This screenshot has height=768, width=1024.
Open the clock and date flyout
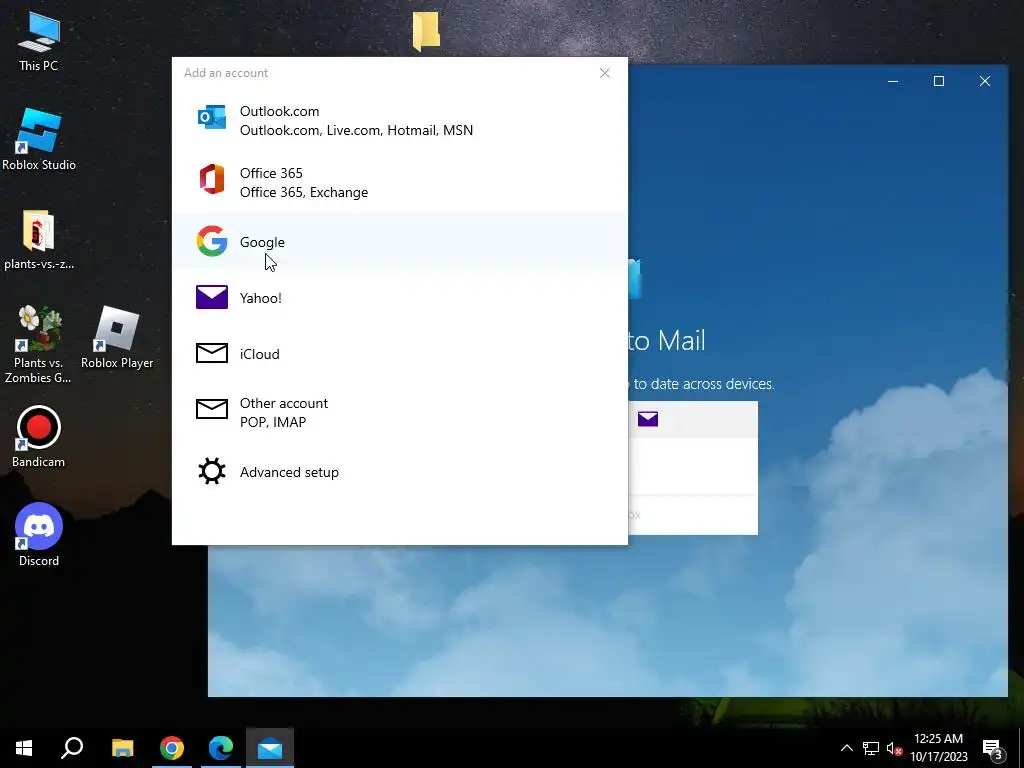pos(938,748)
